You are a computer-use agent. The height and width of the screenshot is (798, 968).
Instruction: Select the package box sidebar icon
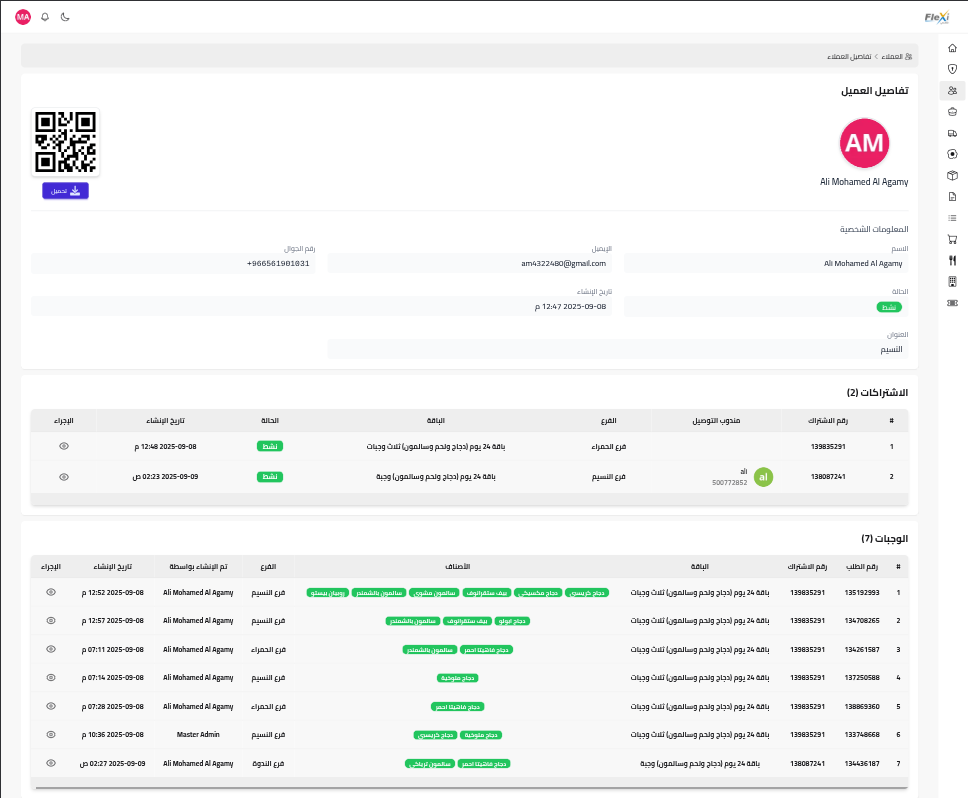(952, 175)
